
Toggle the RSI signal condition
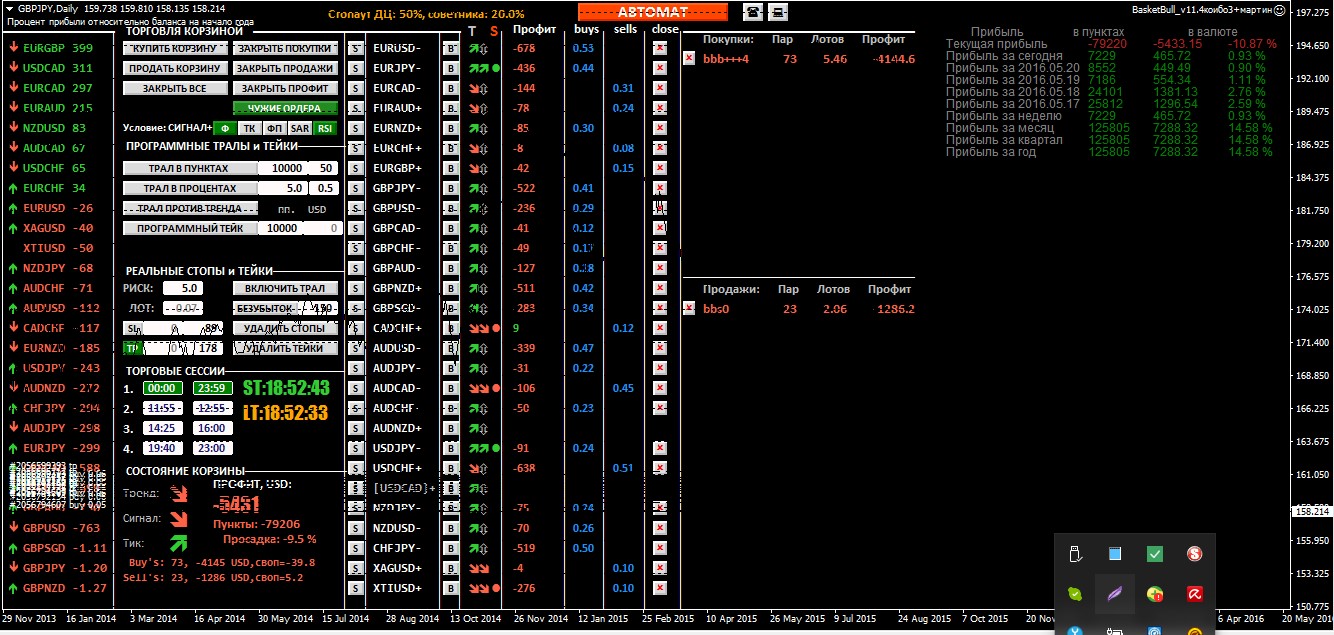coord(325,128)
